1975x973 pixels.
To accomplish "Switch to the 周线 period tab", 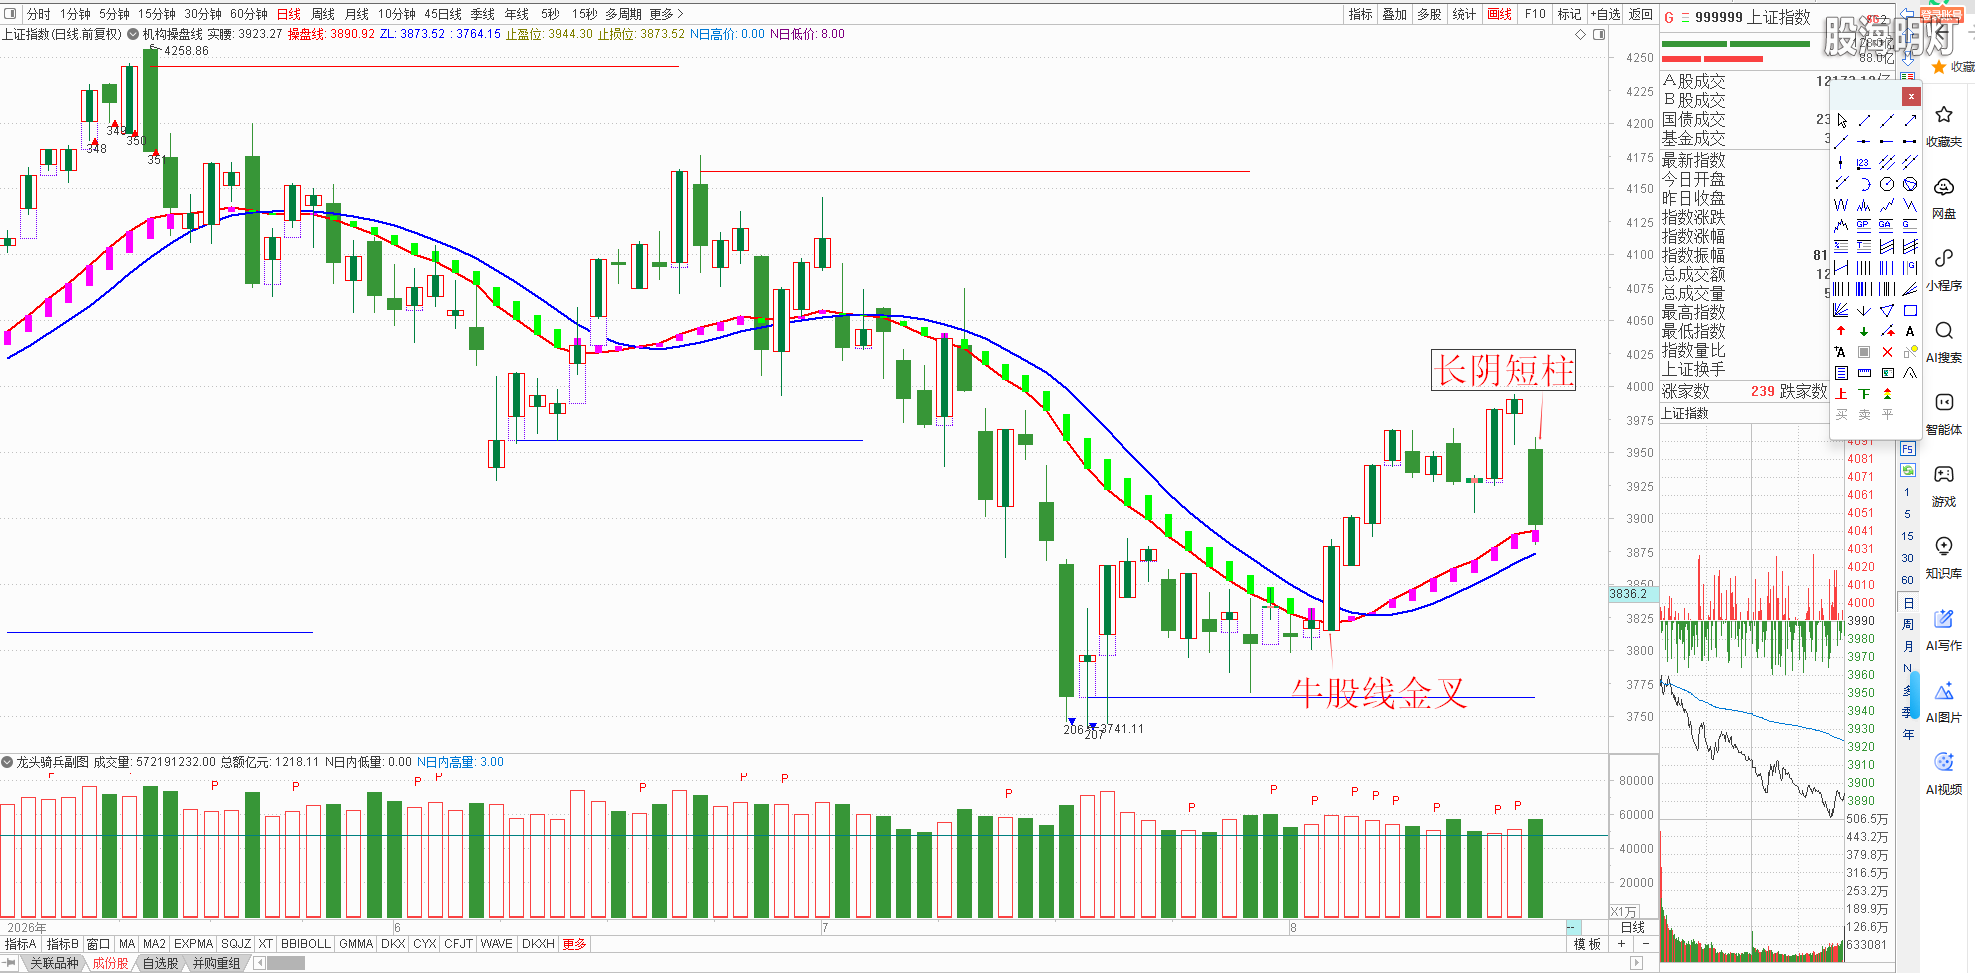I will 323,14.
